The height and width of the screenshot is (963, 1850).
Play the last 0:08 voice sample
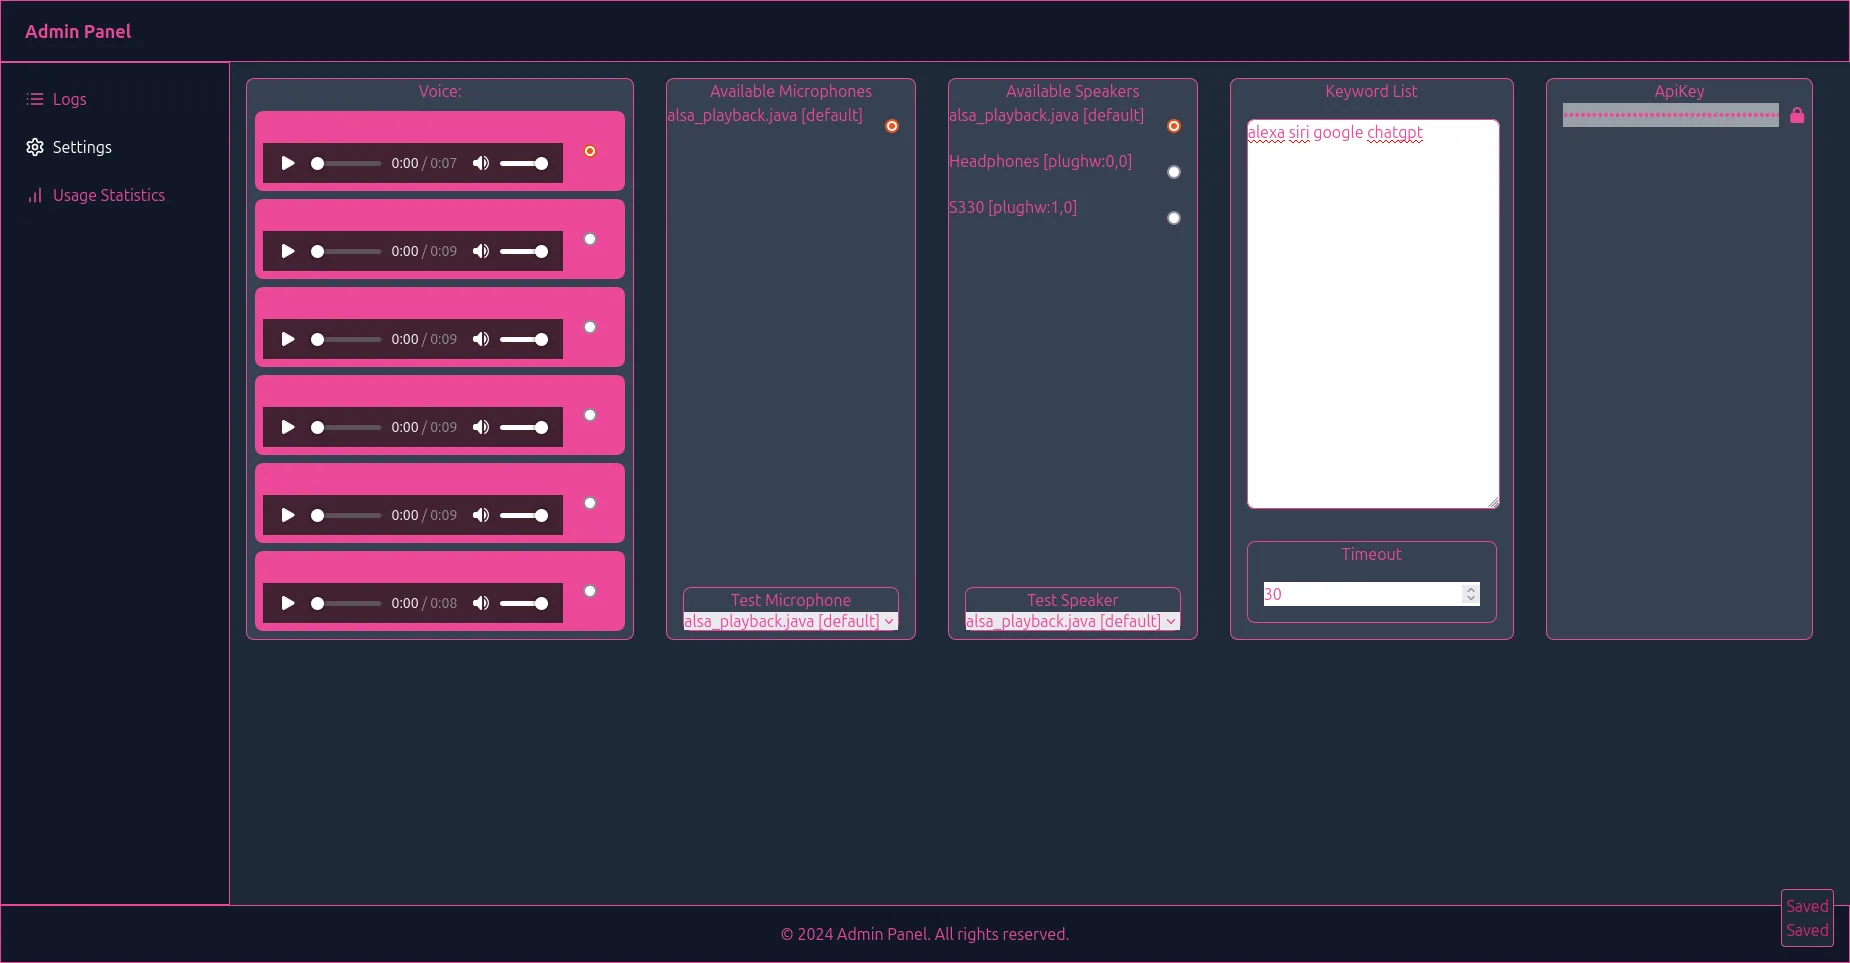pos(288,603)
